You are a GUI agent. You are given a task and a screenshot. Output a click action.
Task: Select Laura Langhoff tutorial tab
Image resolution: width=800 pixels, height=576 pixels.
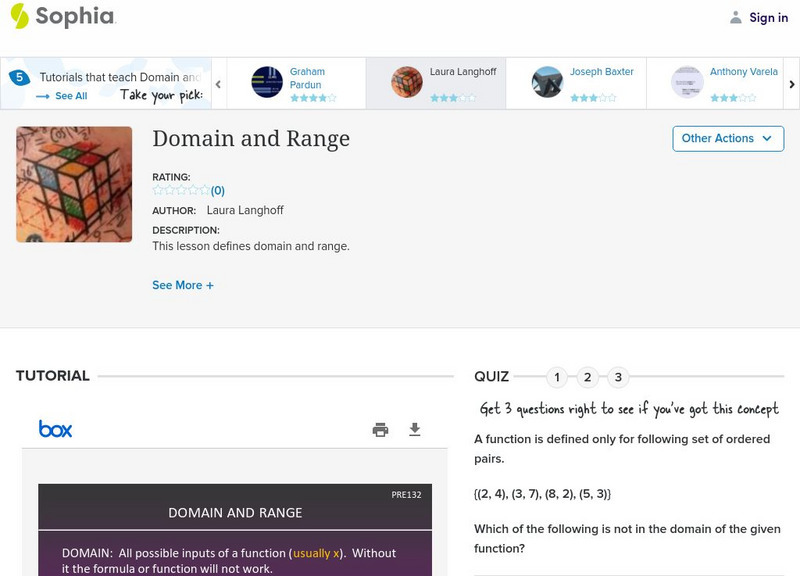click(x=435, y=82)
